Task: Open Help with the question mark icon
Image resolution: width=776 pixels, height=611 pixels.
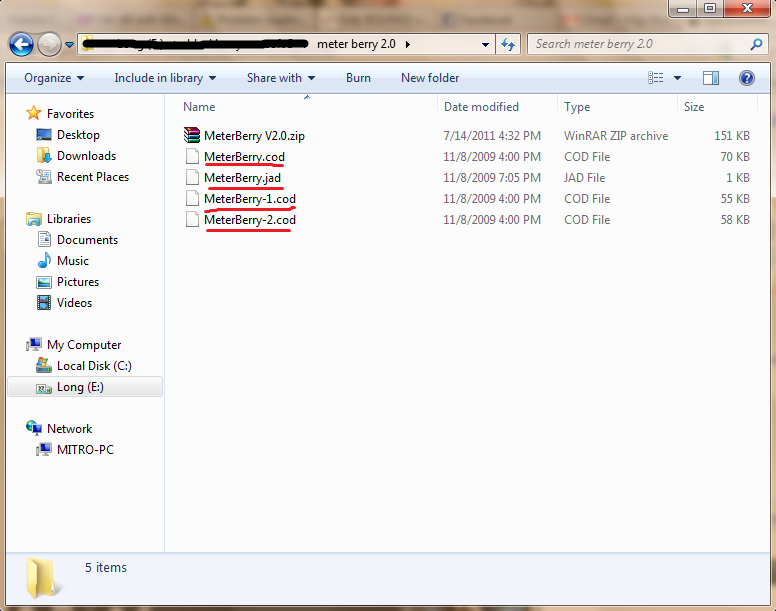Action: [747, 78]
